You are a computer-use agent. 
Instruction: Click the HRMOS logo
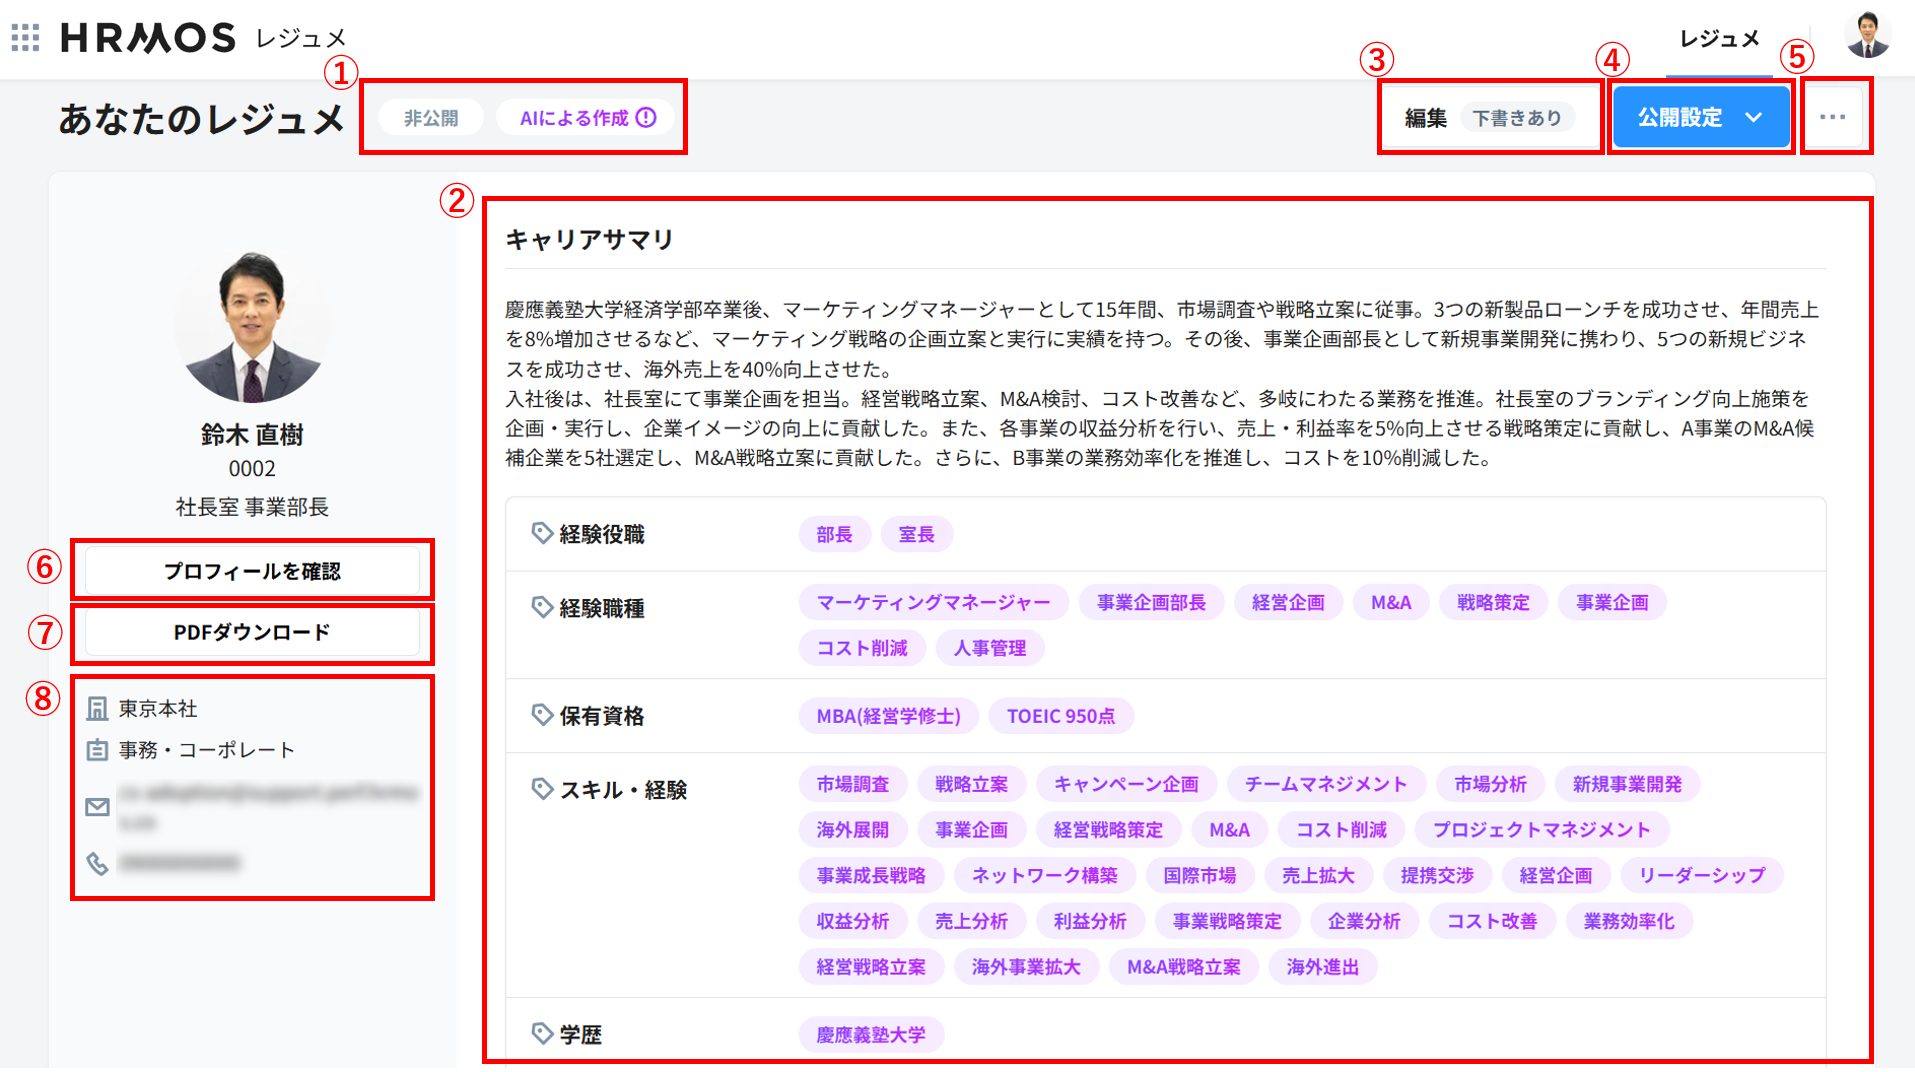coord(148,38)
